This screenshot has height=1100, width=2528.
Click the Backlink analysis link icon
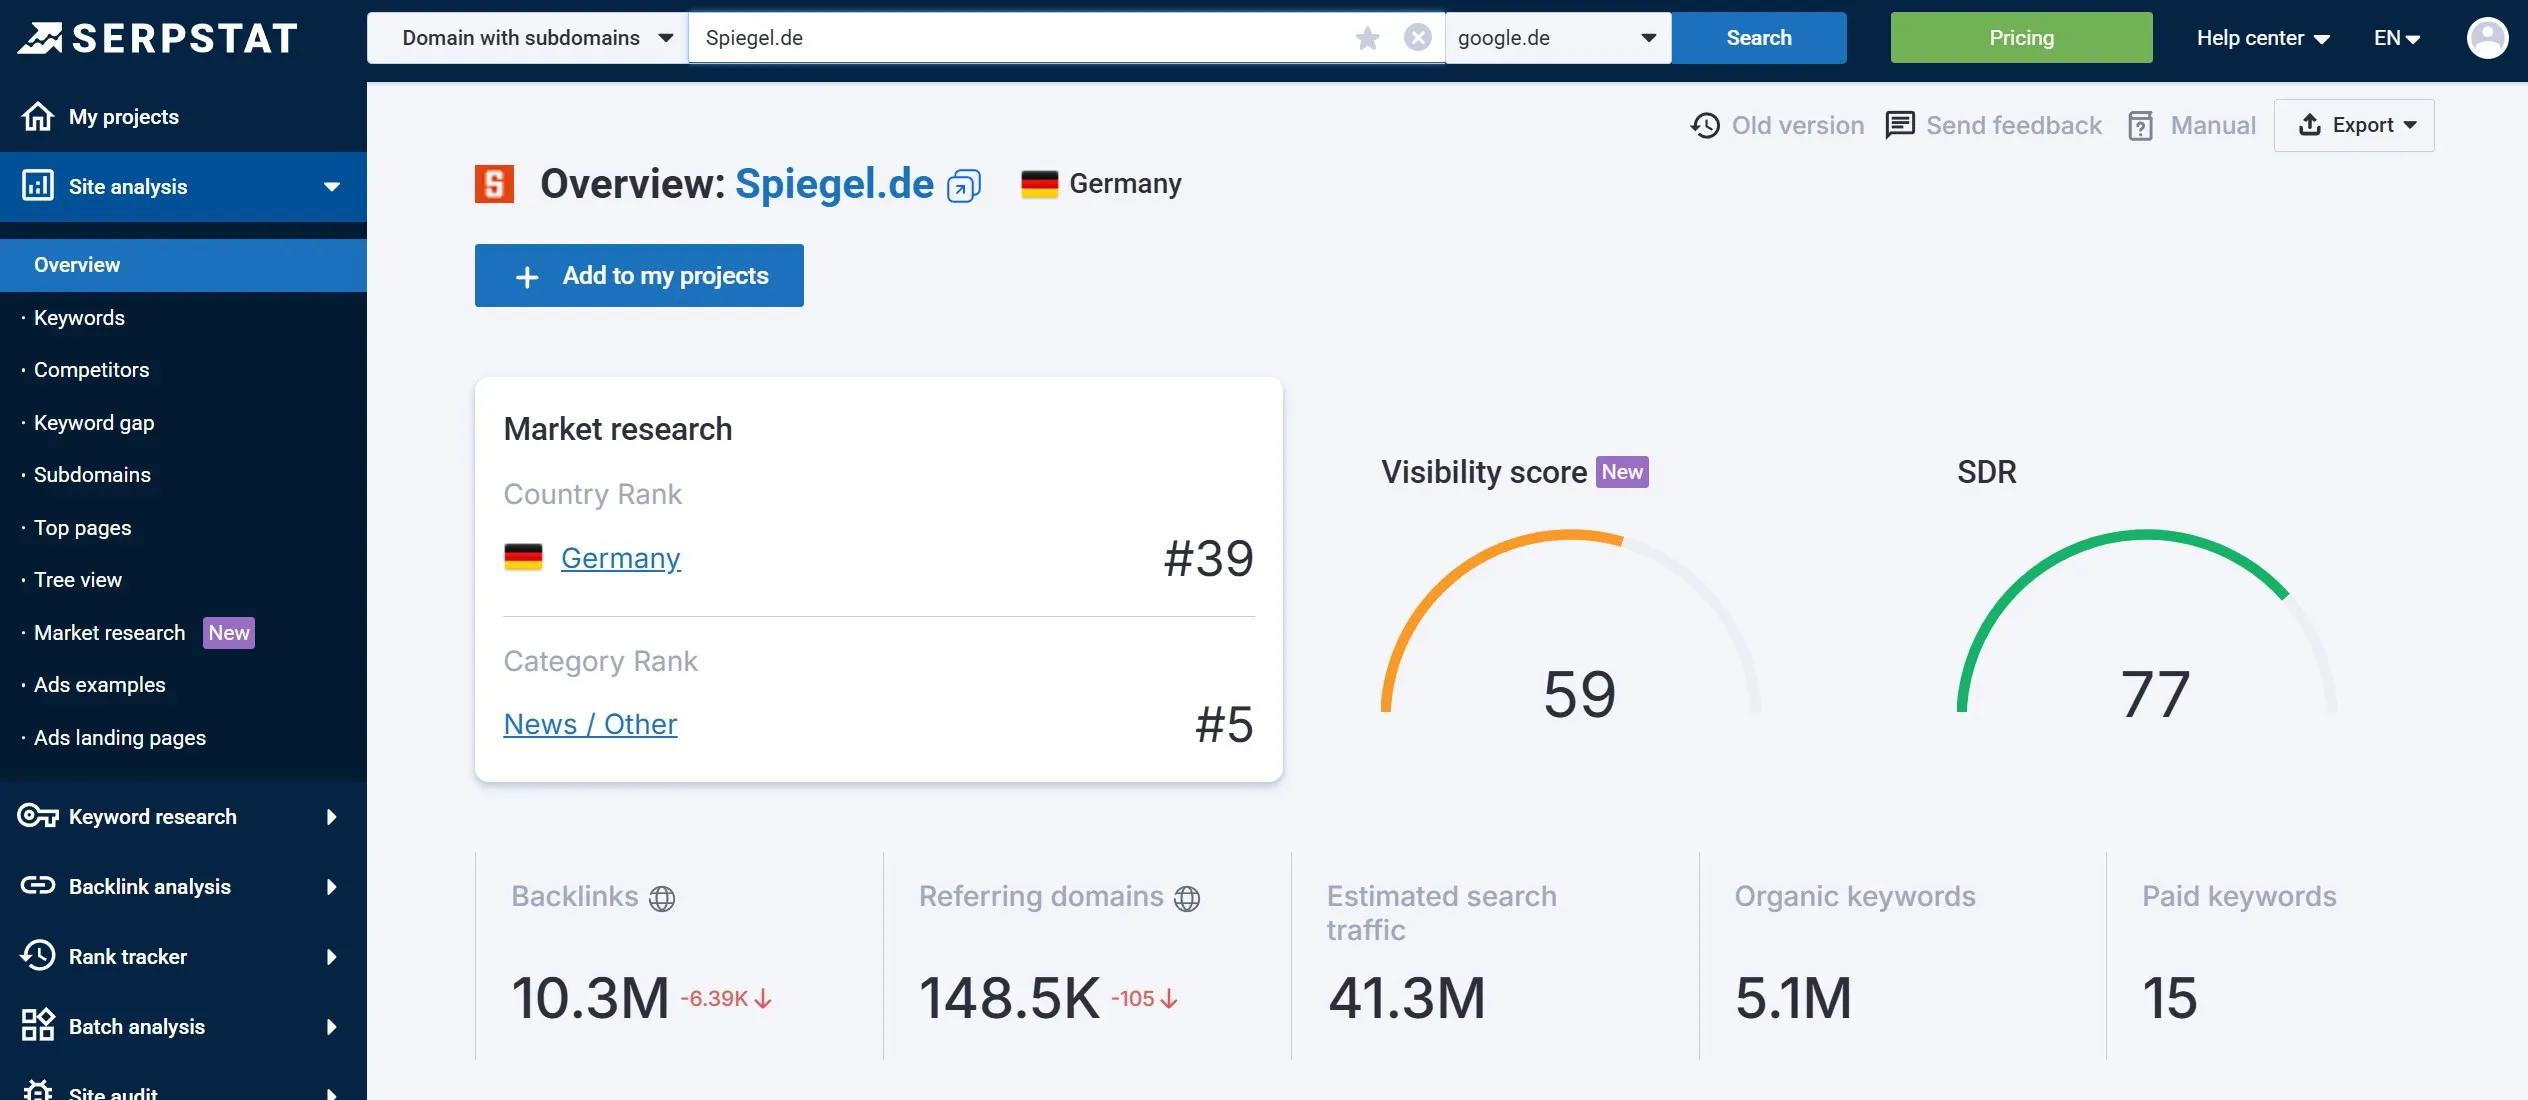(38, 886)
